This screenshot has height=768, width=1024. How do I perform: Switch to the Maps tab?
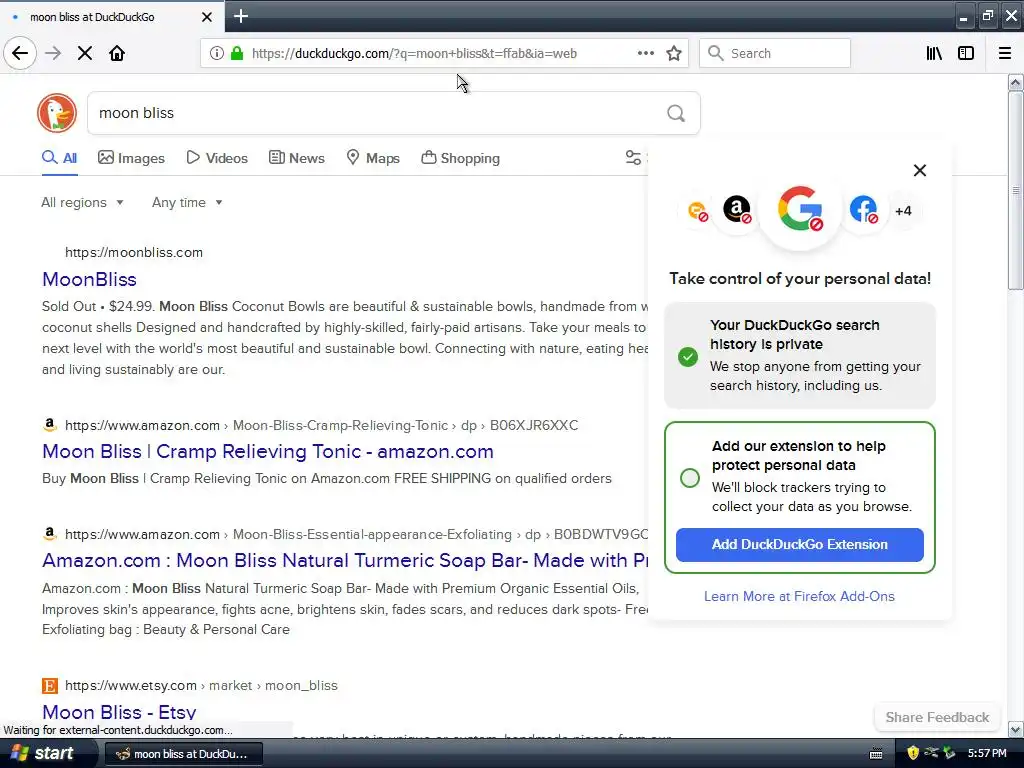pos(373,158)
